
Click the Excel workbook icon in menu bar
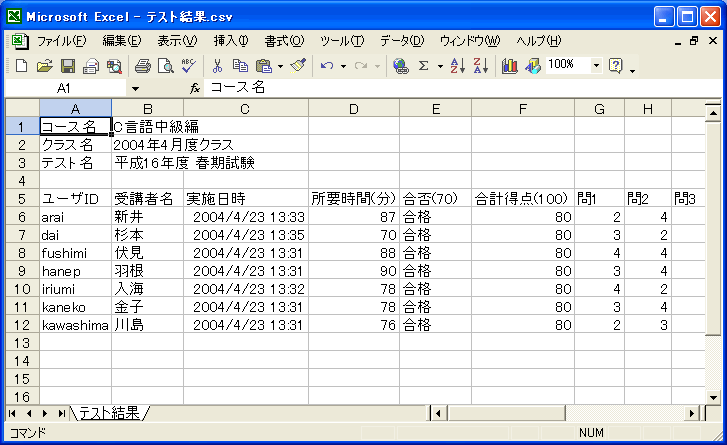(20, 42)
